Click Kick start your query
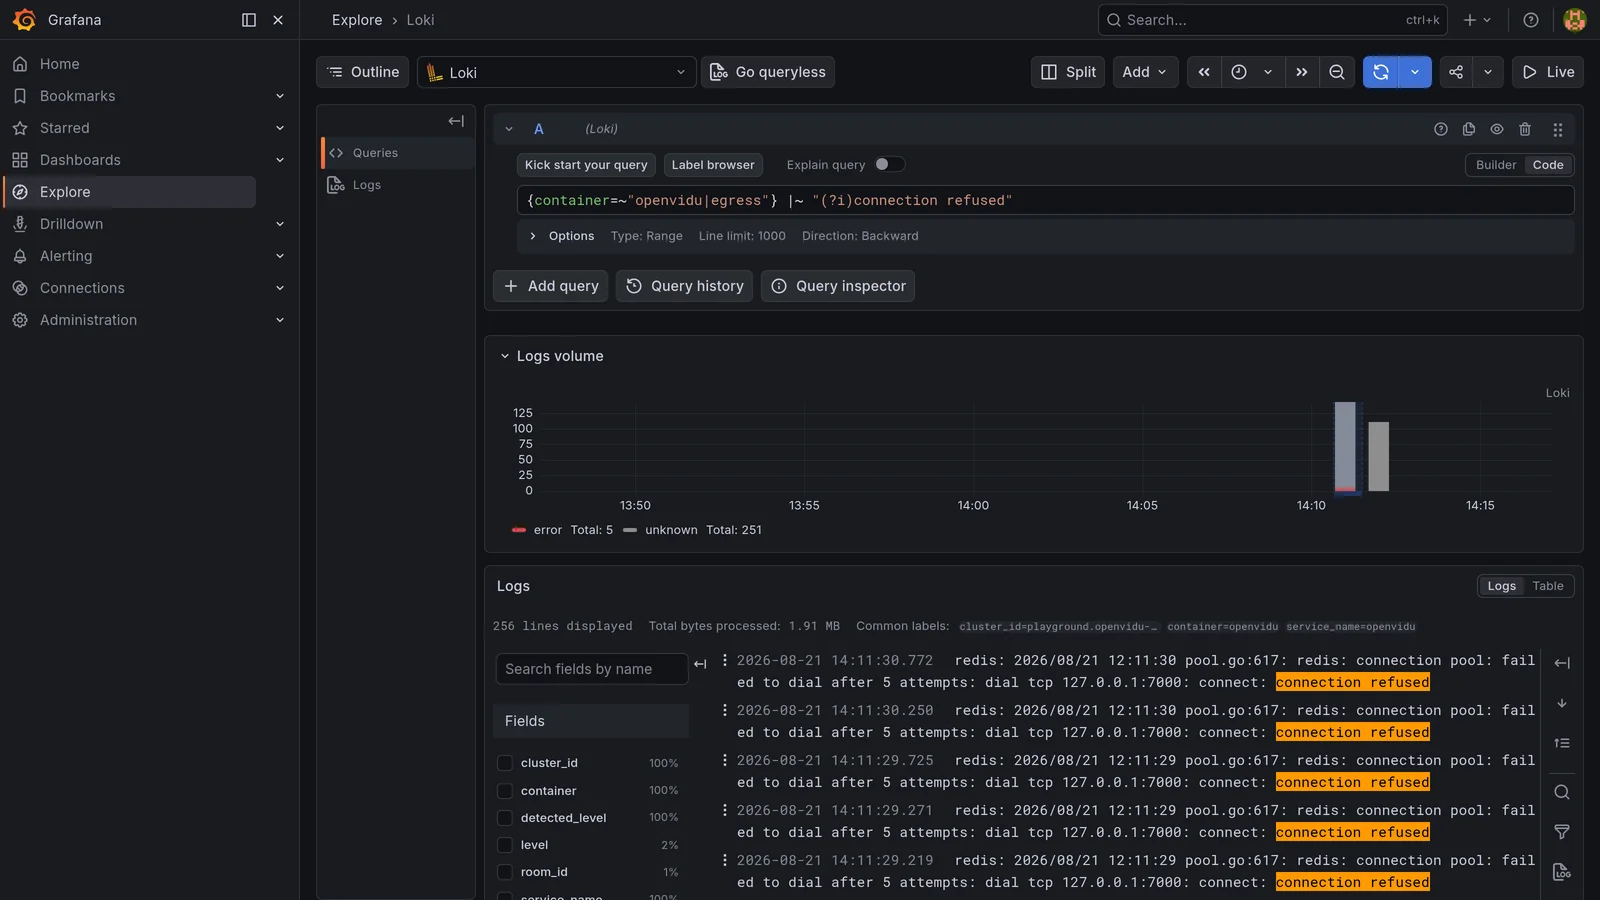 pyautogui.click(x=586, y=165)
